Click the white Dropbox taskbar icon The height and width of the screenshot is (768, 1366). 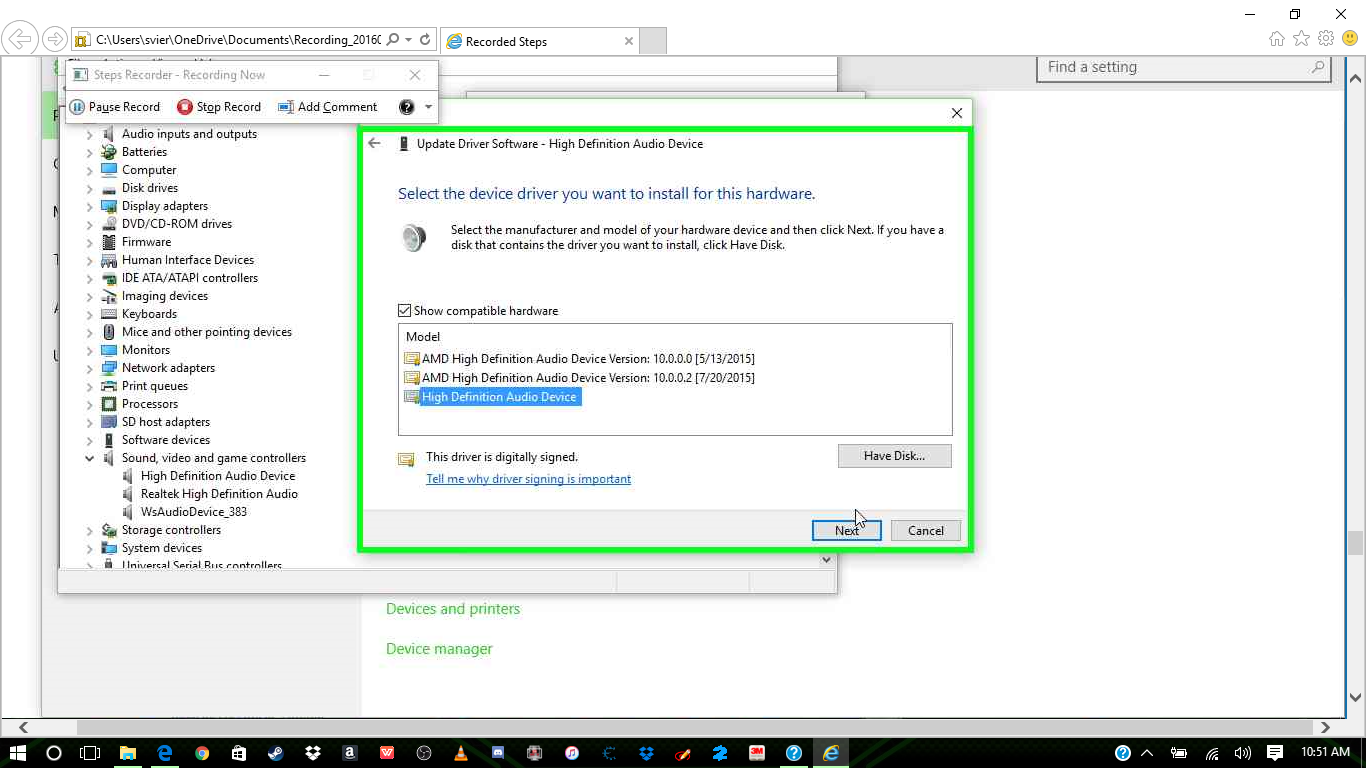pos(312,753)
